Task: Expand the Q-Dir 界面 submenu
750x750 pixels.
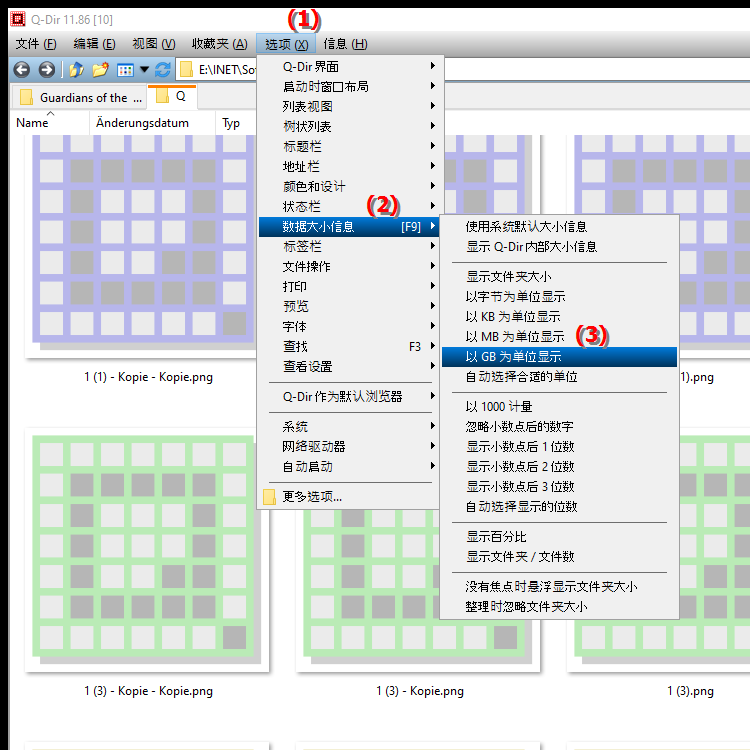Action: [x=351, y=66]
